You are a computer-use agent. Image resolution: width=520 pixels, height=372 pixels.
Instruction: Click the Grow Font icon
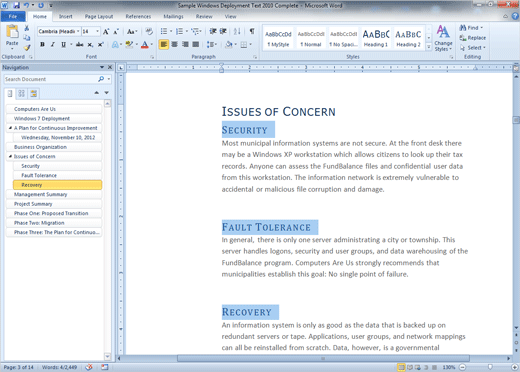coord(106,32)
